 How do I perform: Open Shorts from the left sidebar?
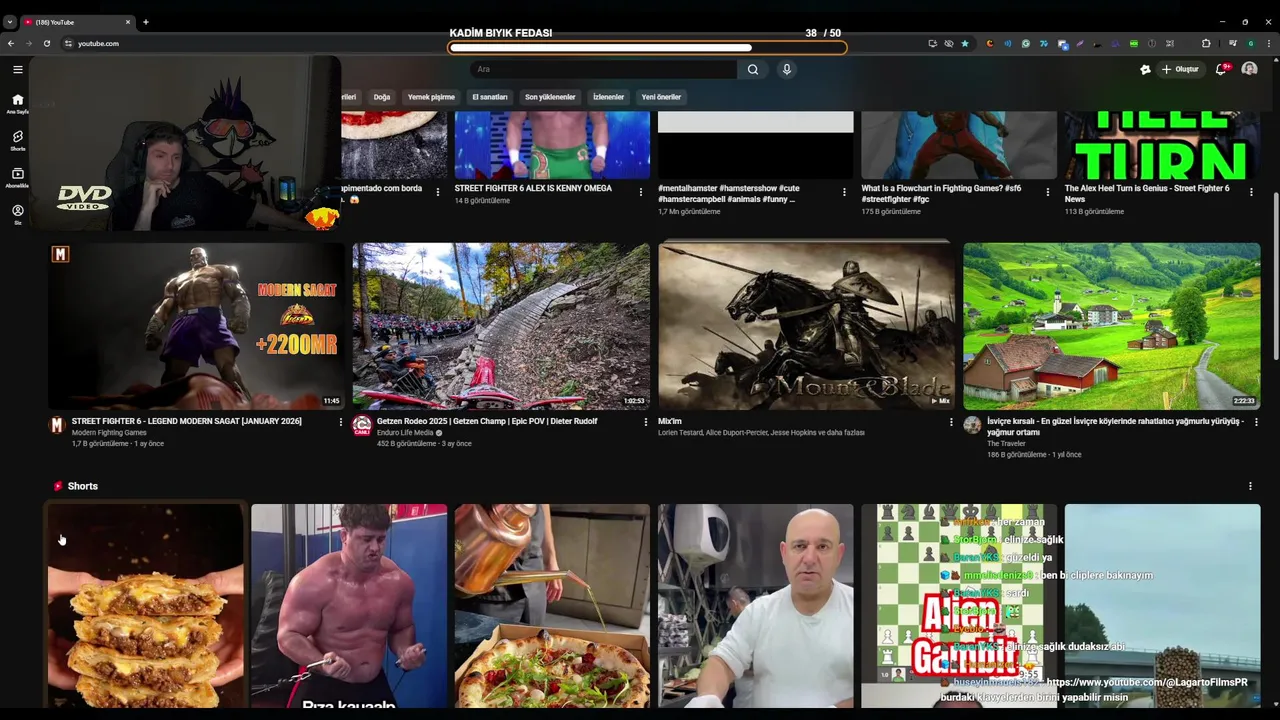[17, 140]
